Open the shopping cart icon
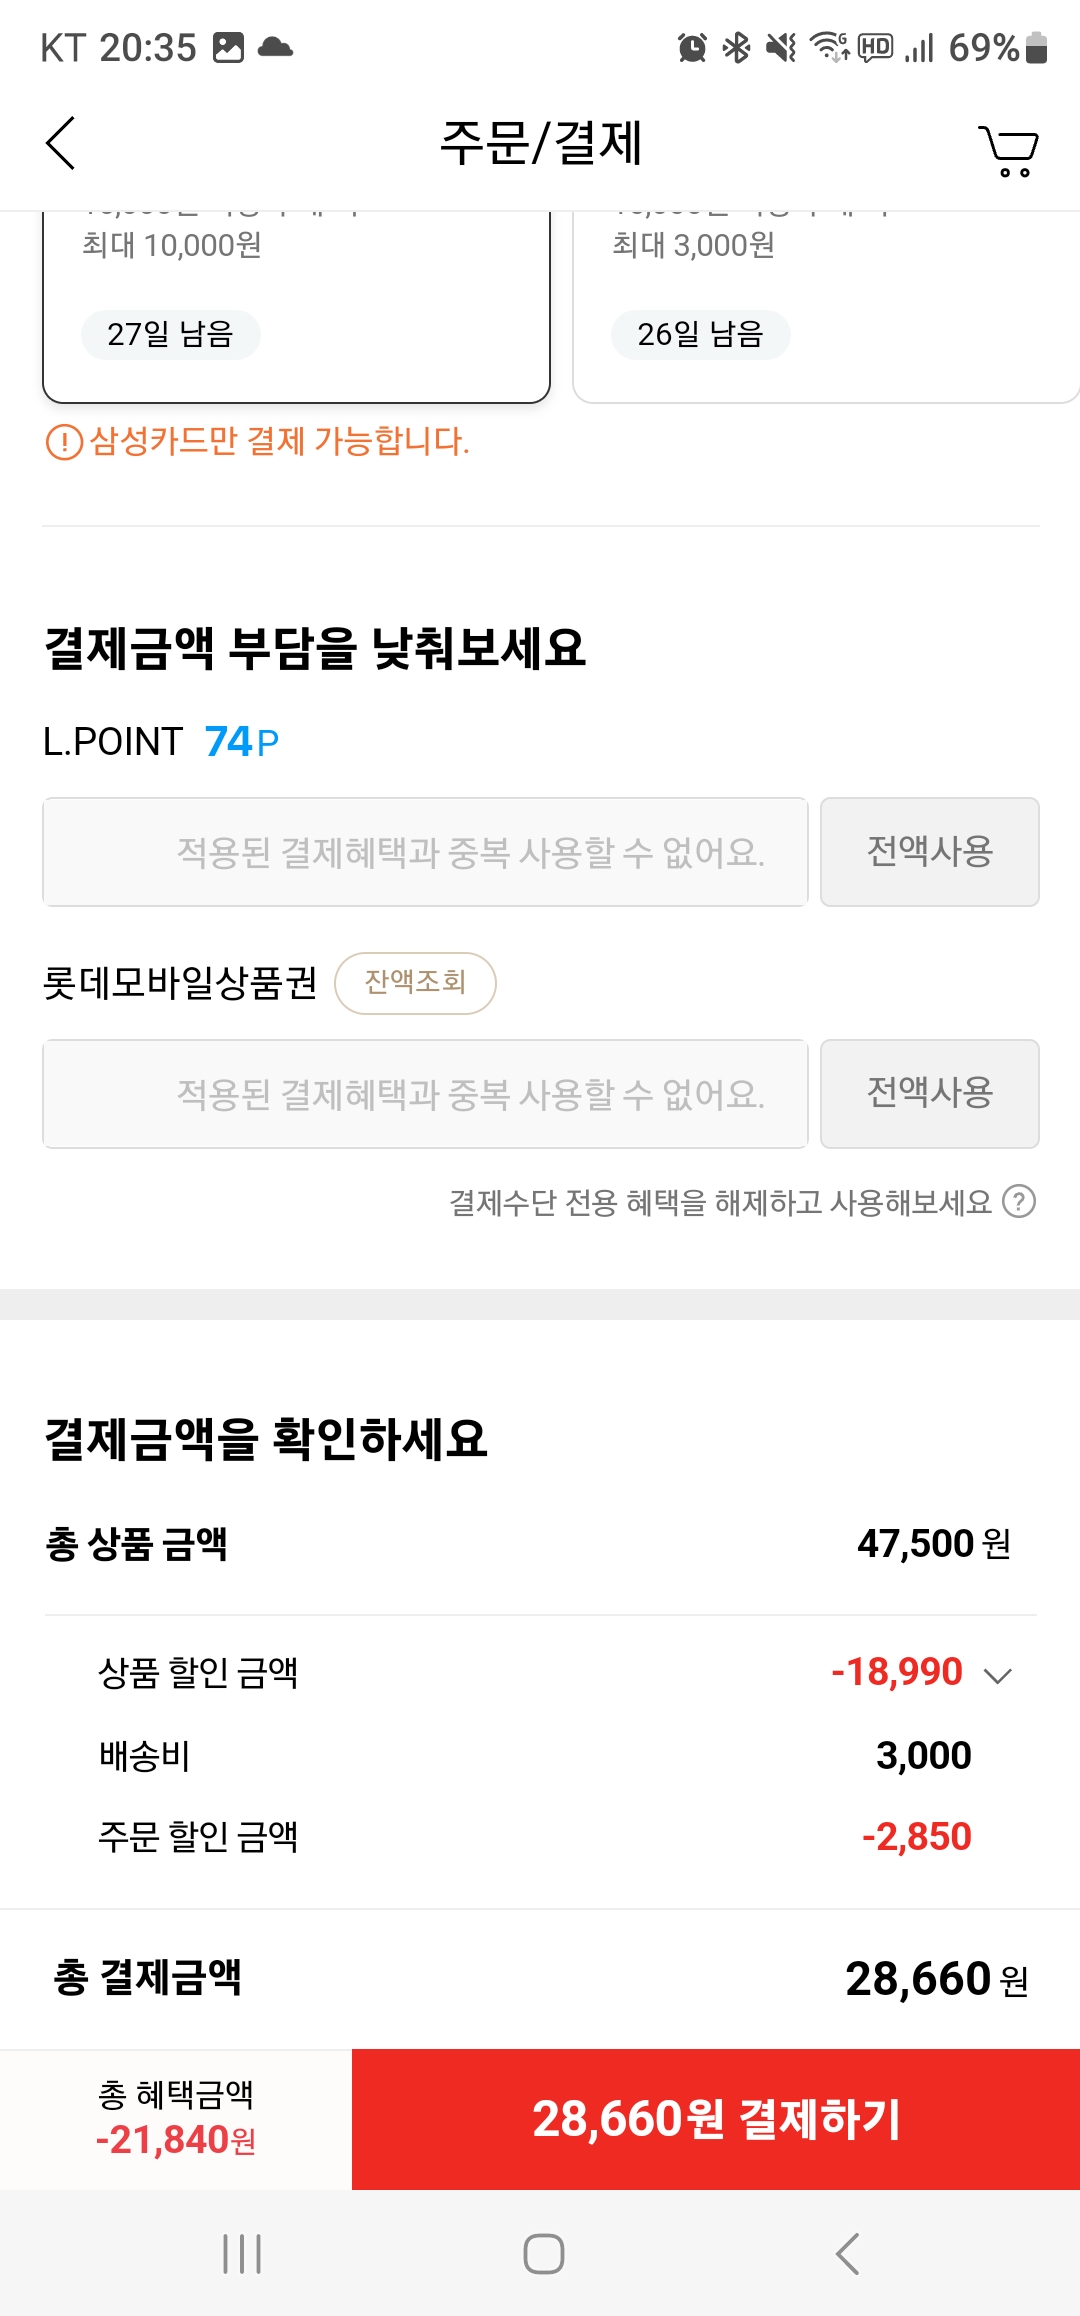This screenshot has width=1080, height=2316. [1008, 150]
